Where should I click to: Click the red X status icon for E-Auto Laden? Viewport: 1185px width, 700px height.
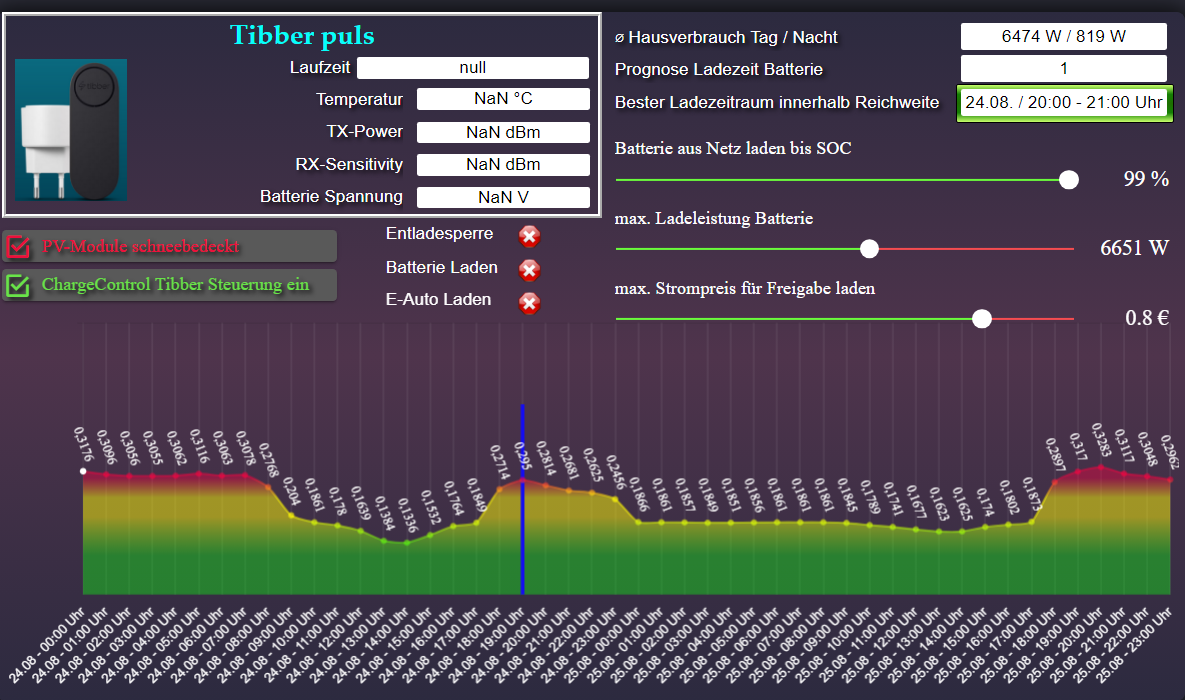(x=529, y=303)
